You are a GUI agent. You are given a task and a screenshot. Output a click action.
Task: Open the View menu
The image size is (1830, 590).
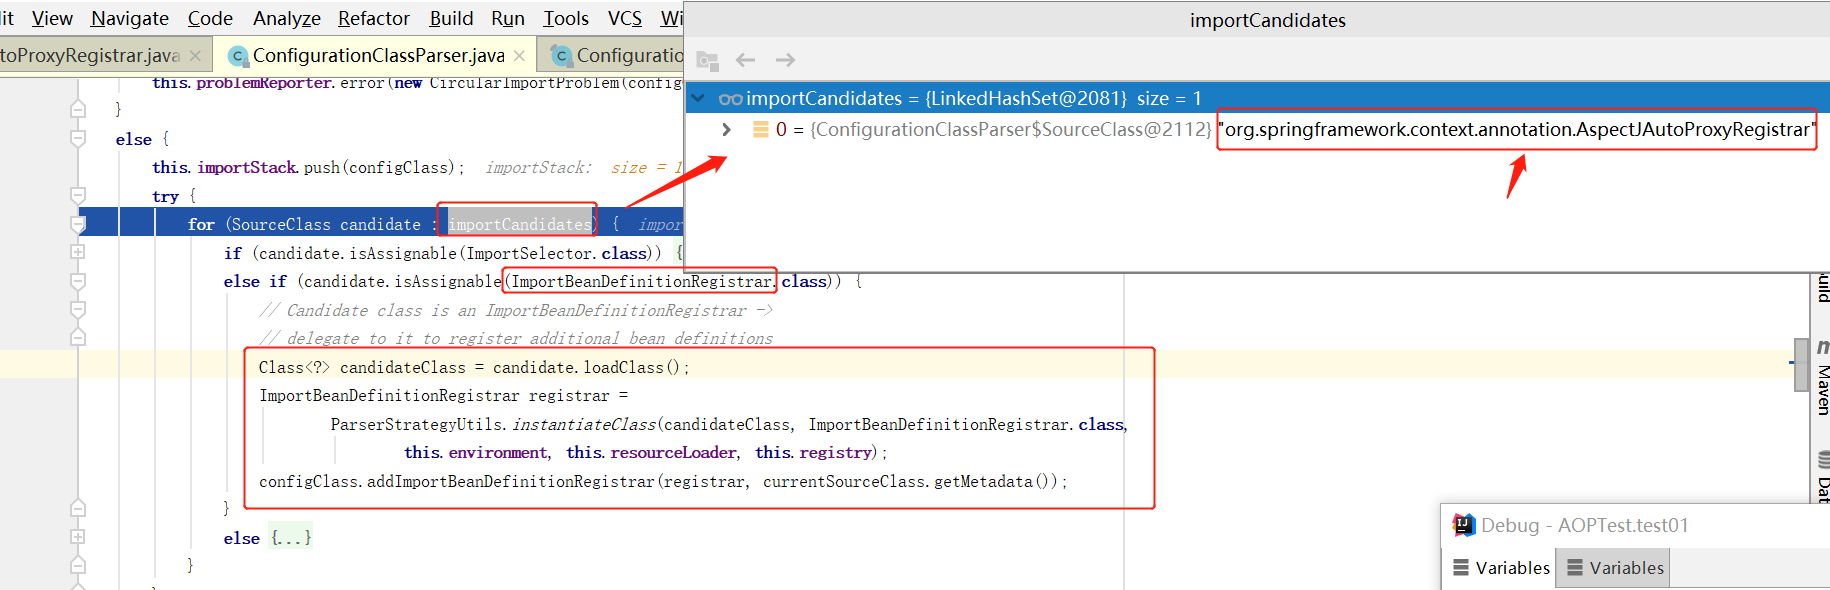(x=52, y=18)
